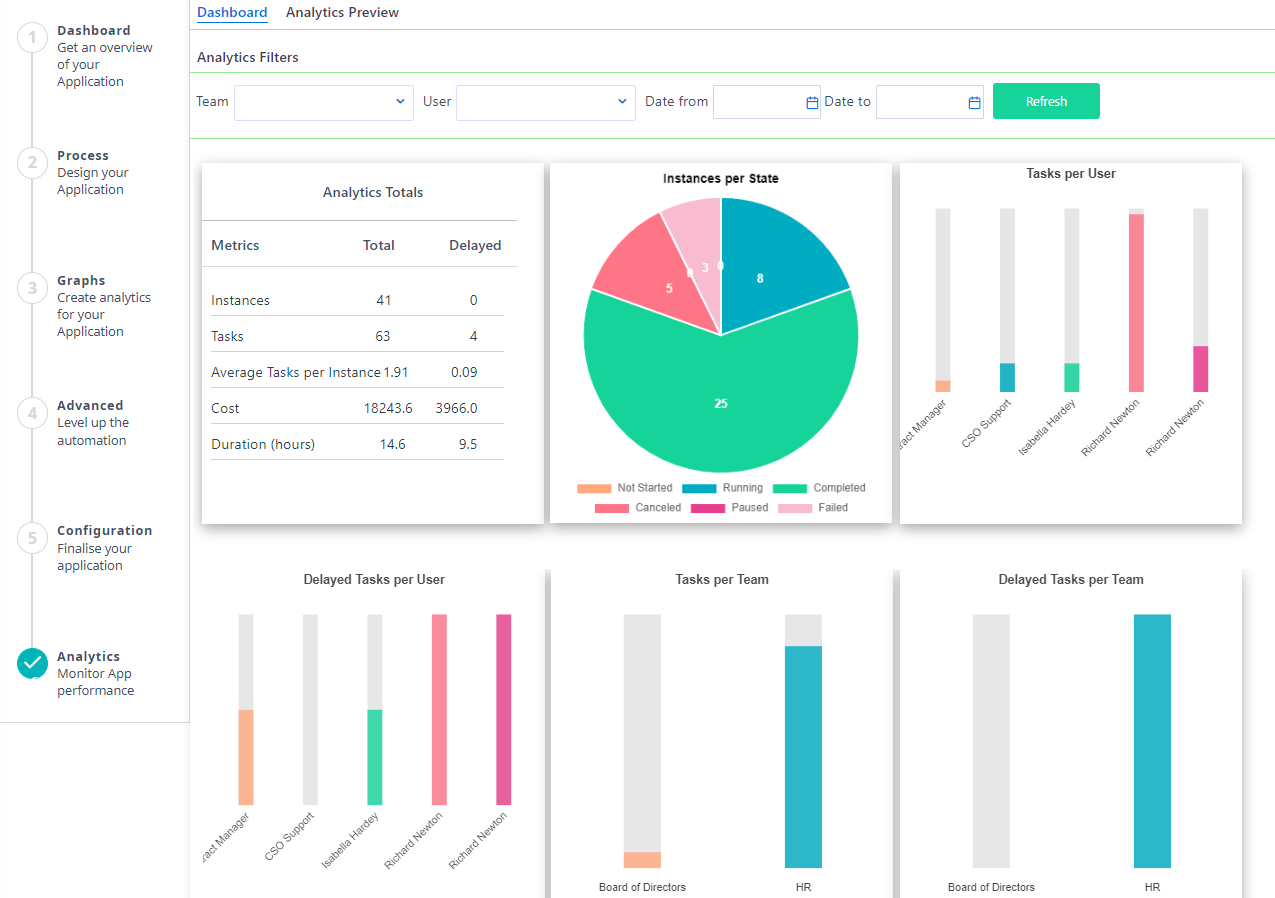Select step 1 Dashboard circle icon
The image size is (1275, 898).
[32, 39]
